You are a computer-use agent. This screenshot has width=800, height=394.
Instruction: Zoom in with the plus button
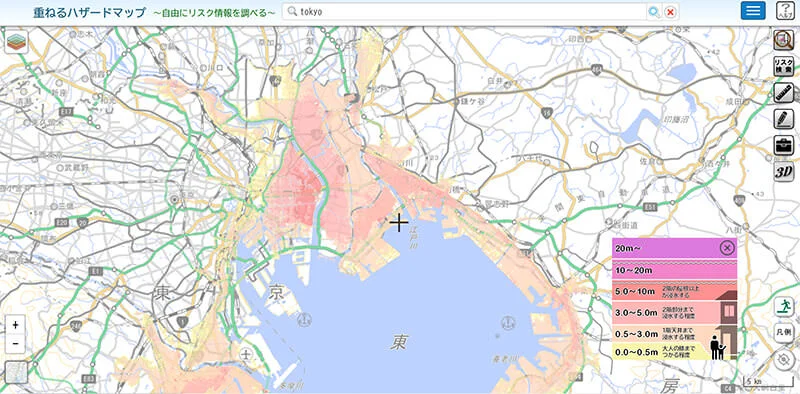[x=15, y=325]
